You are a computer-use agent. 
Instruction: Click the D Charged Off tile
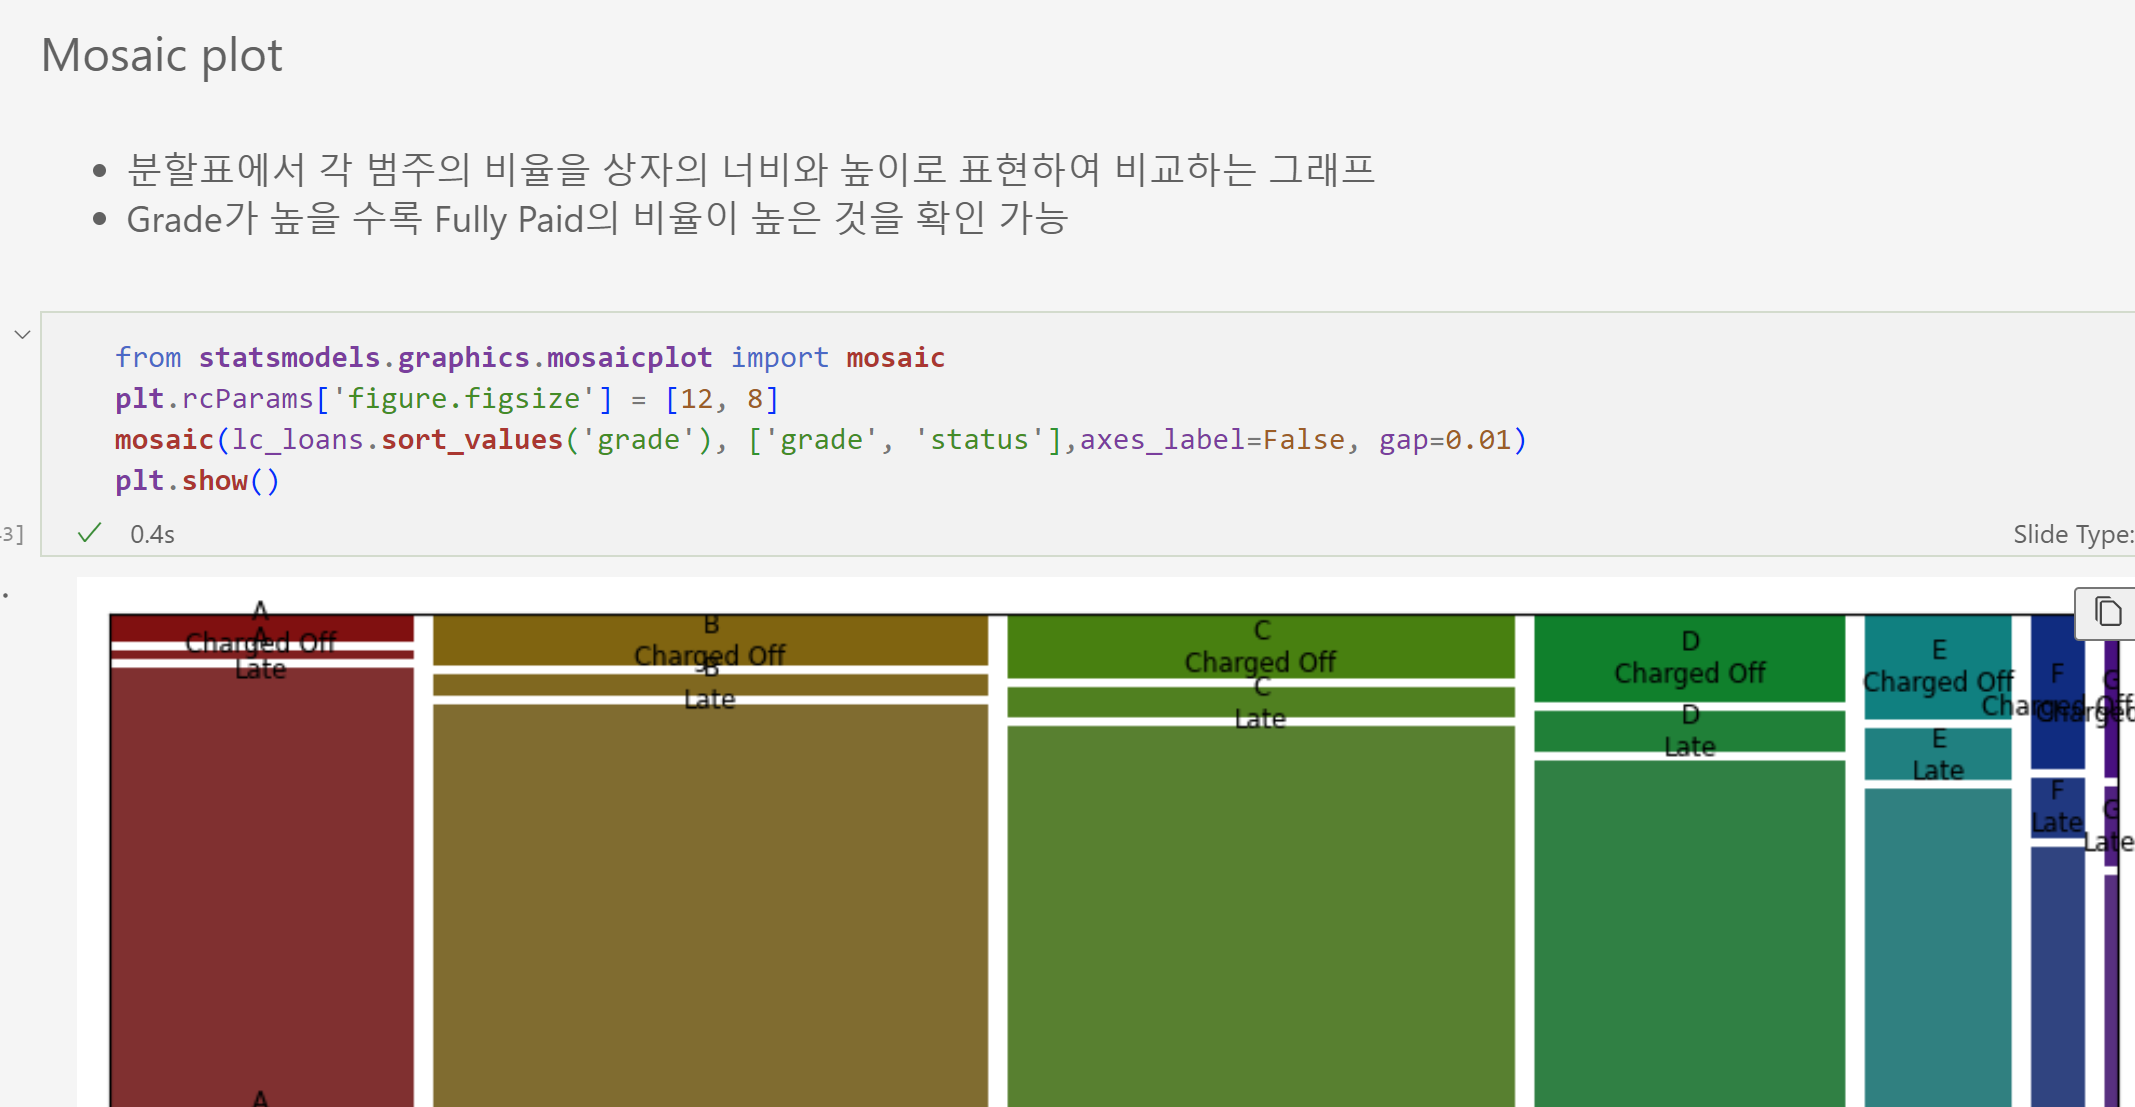[1689, 658]
